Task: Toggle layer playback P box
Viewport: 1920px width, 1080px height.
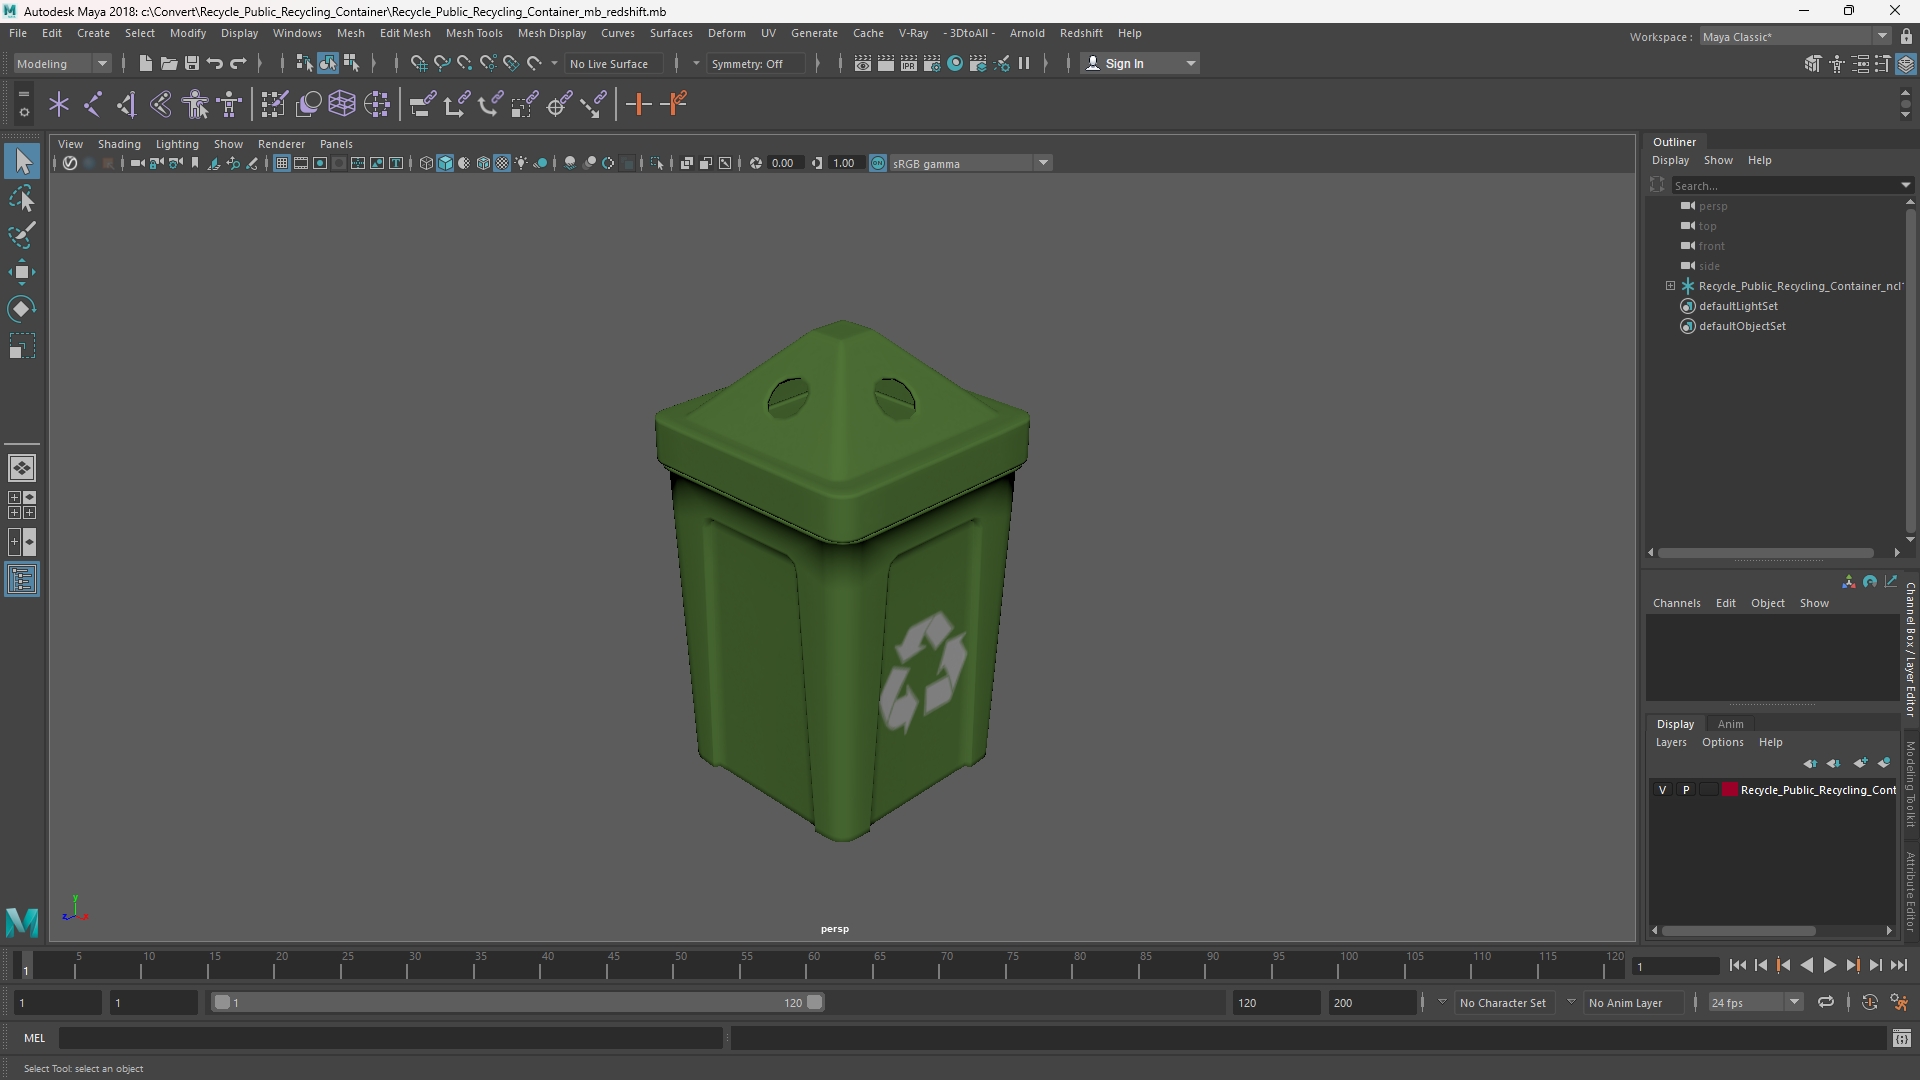Action: [x=1686, y=790]
